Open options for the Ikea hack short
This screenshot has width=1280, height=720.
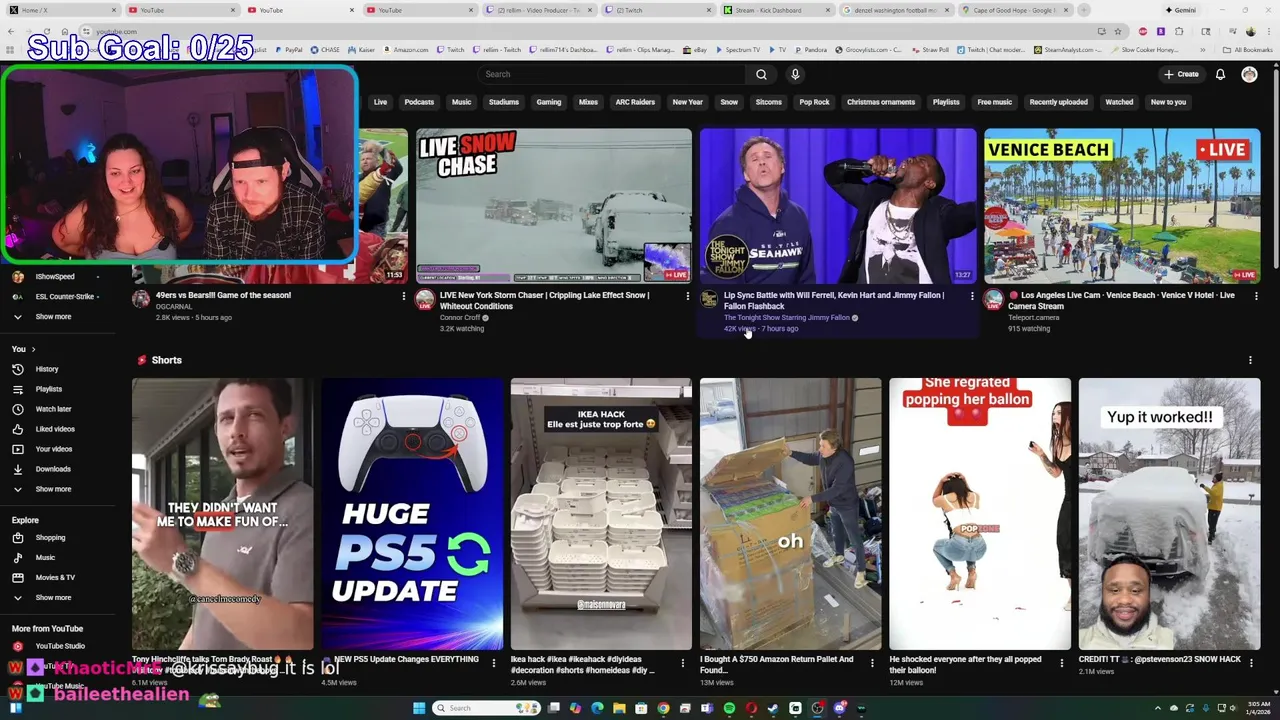click(x=683, y=663)
